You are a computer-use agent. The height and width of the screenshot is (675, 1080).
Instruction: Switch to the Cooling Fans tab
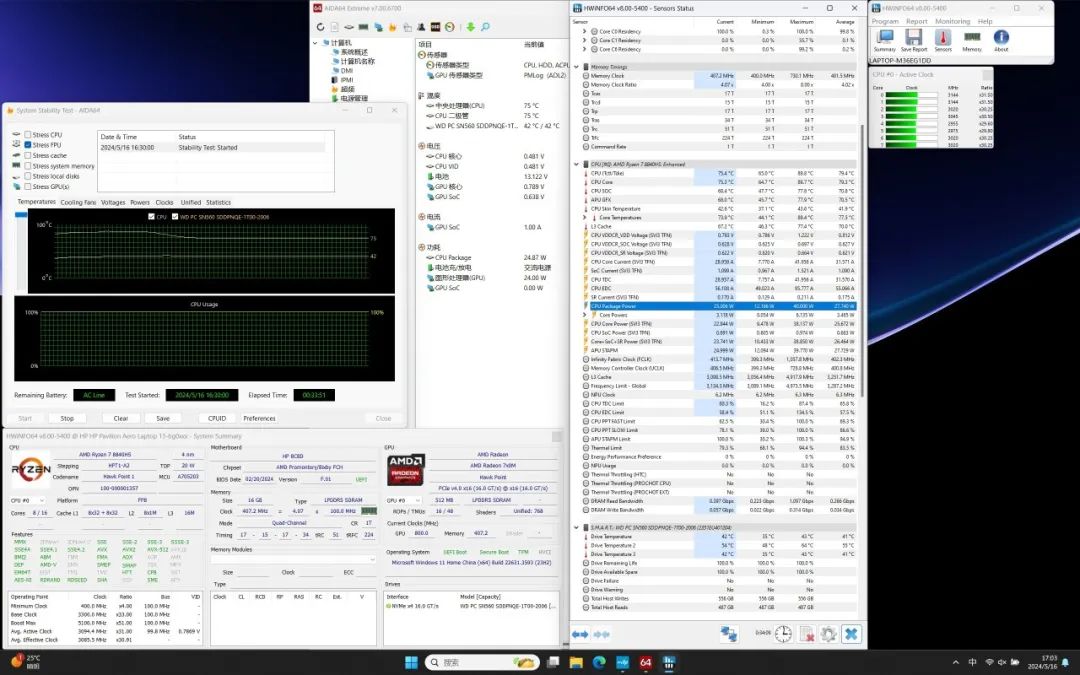click(78, 202)
